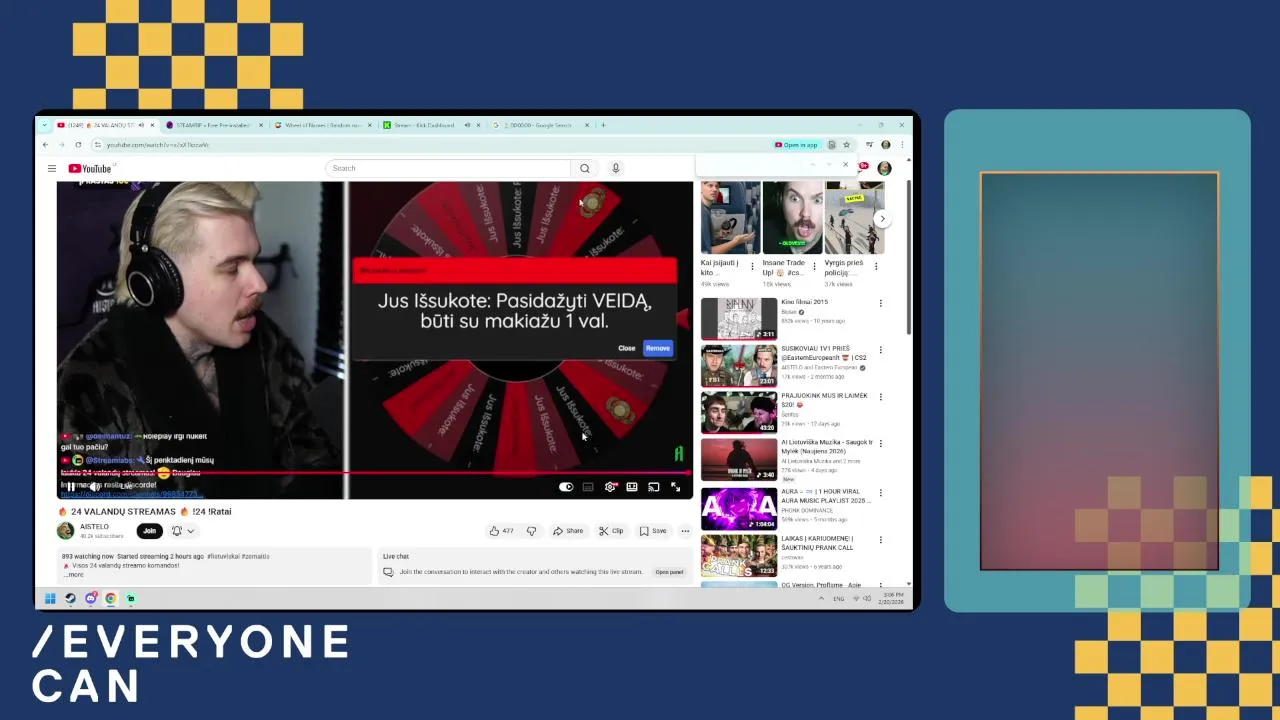The image size is (1280, 720).
Task: Enter fullscreen in the video player
Action: (676, 487)
